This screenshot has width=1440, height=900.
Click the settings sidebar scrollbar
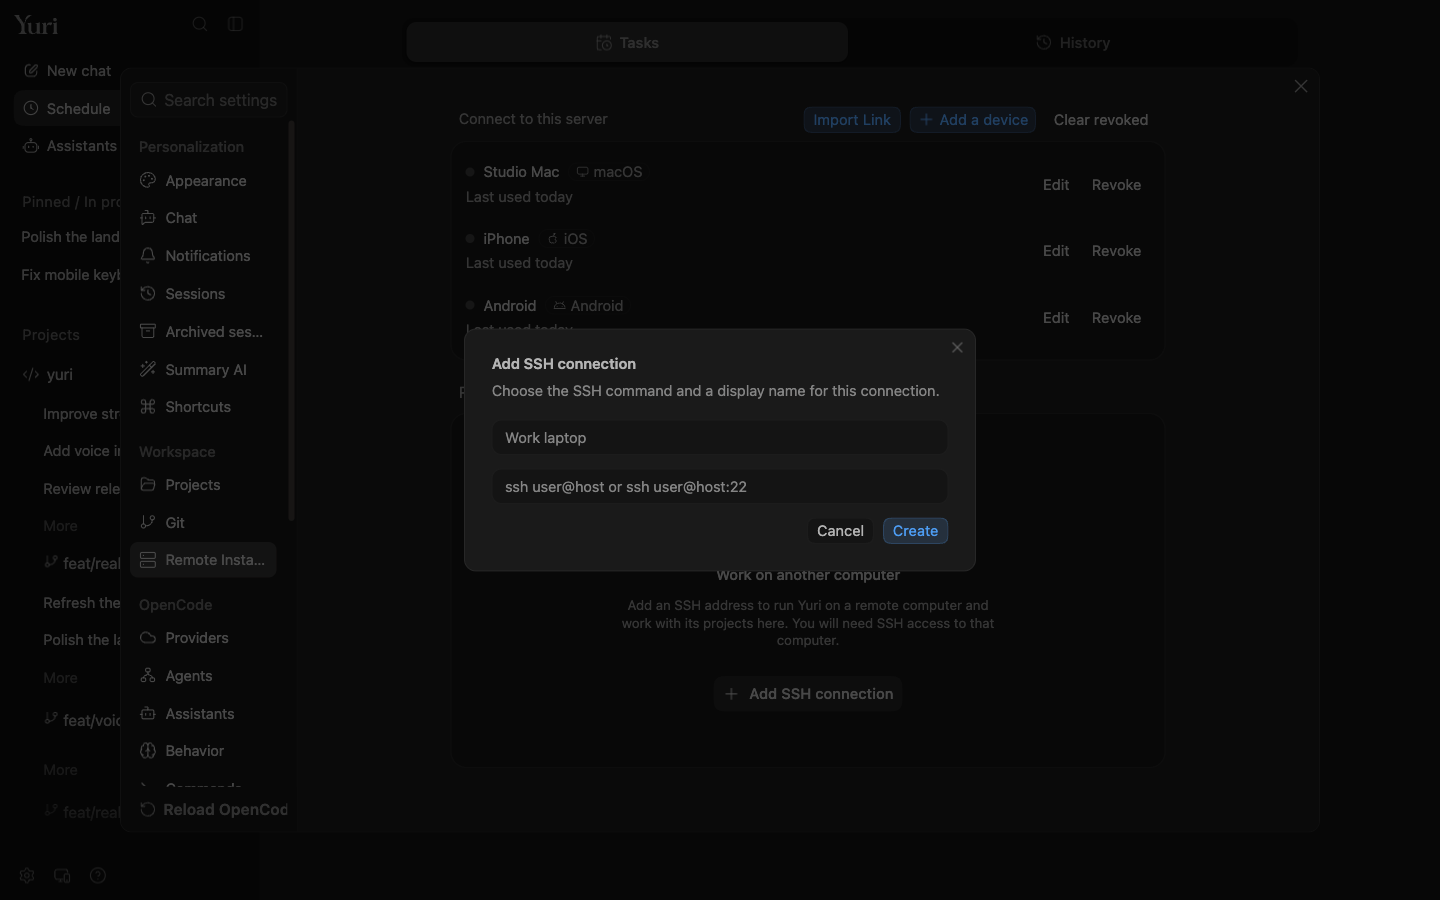click(291, 320)
